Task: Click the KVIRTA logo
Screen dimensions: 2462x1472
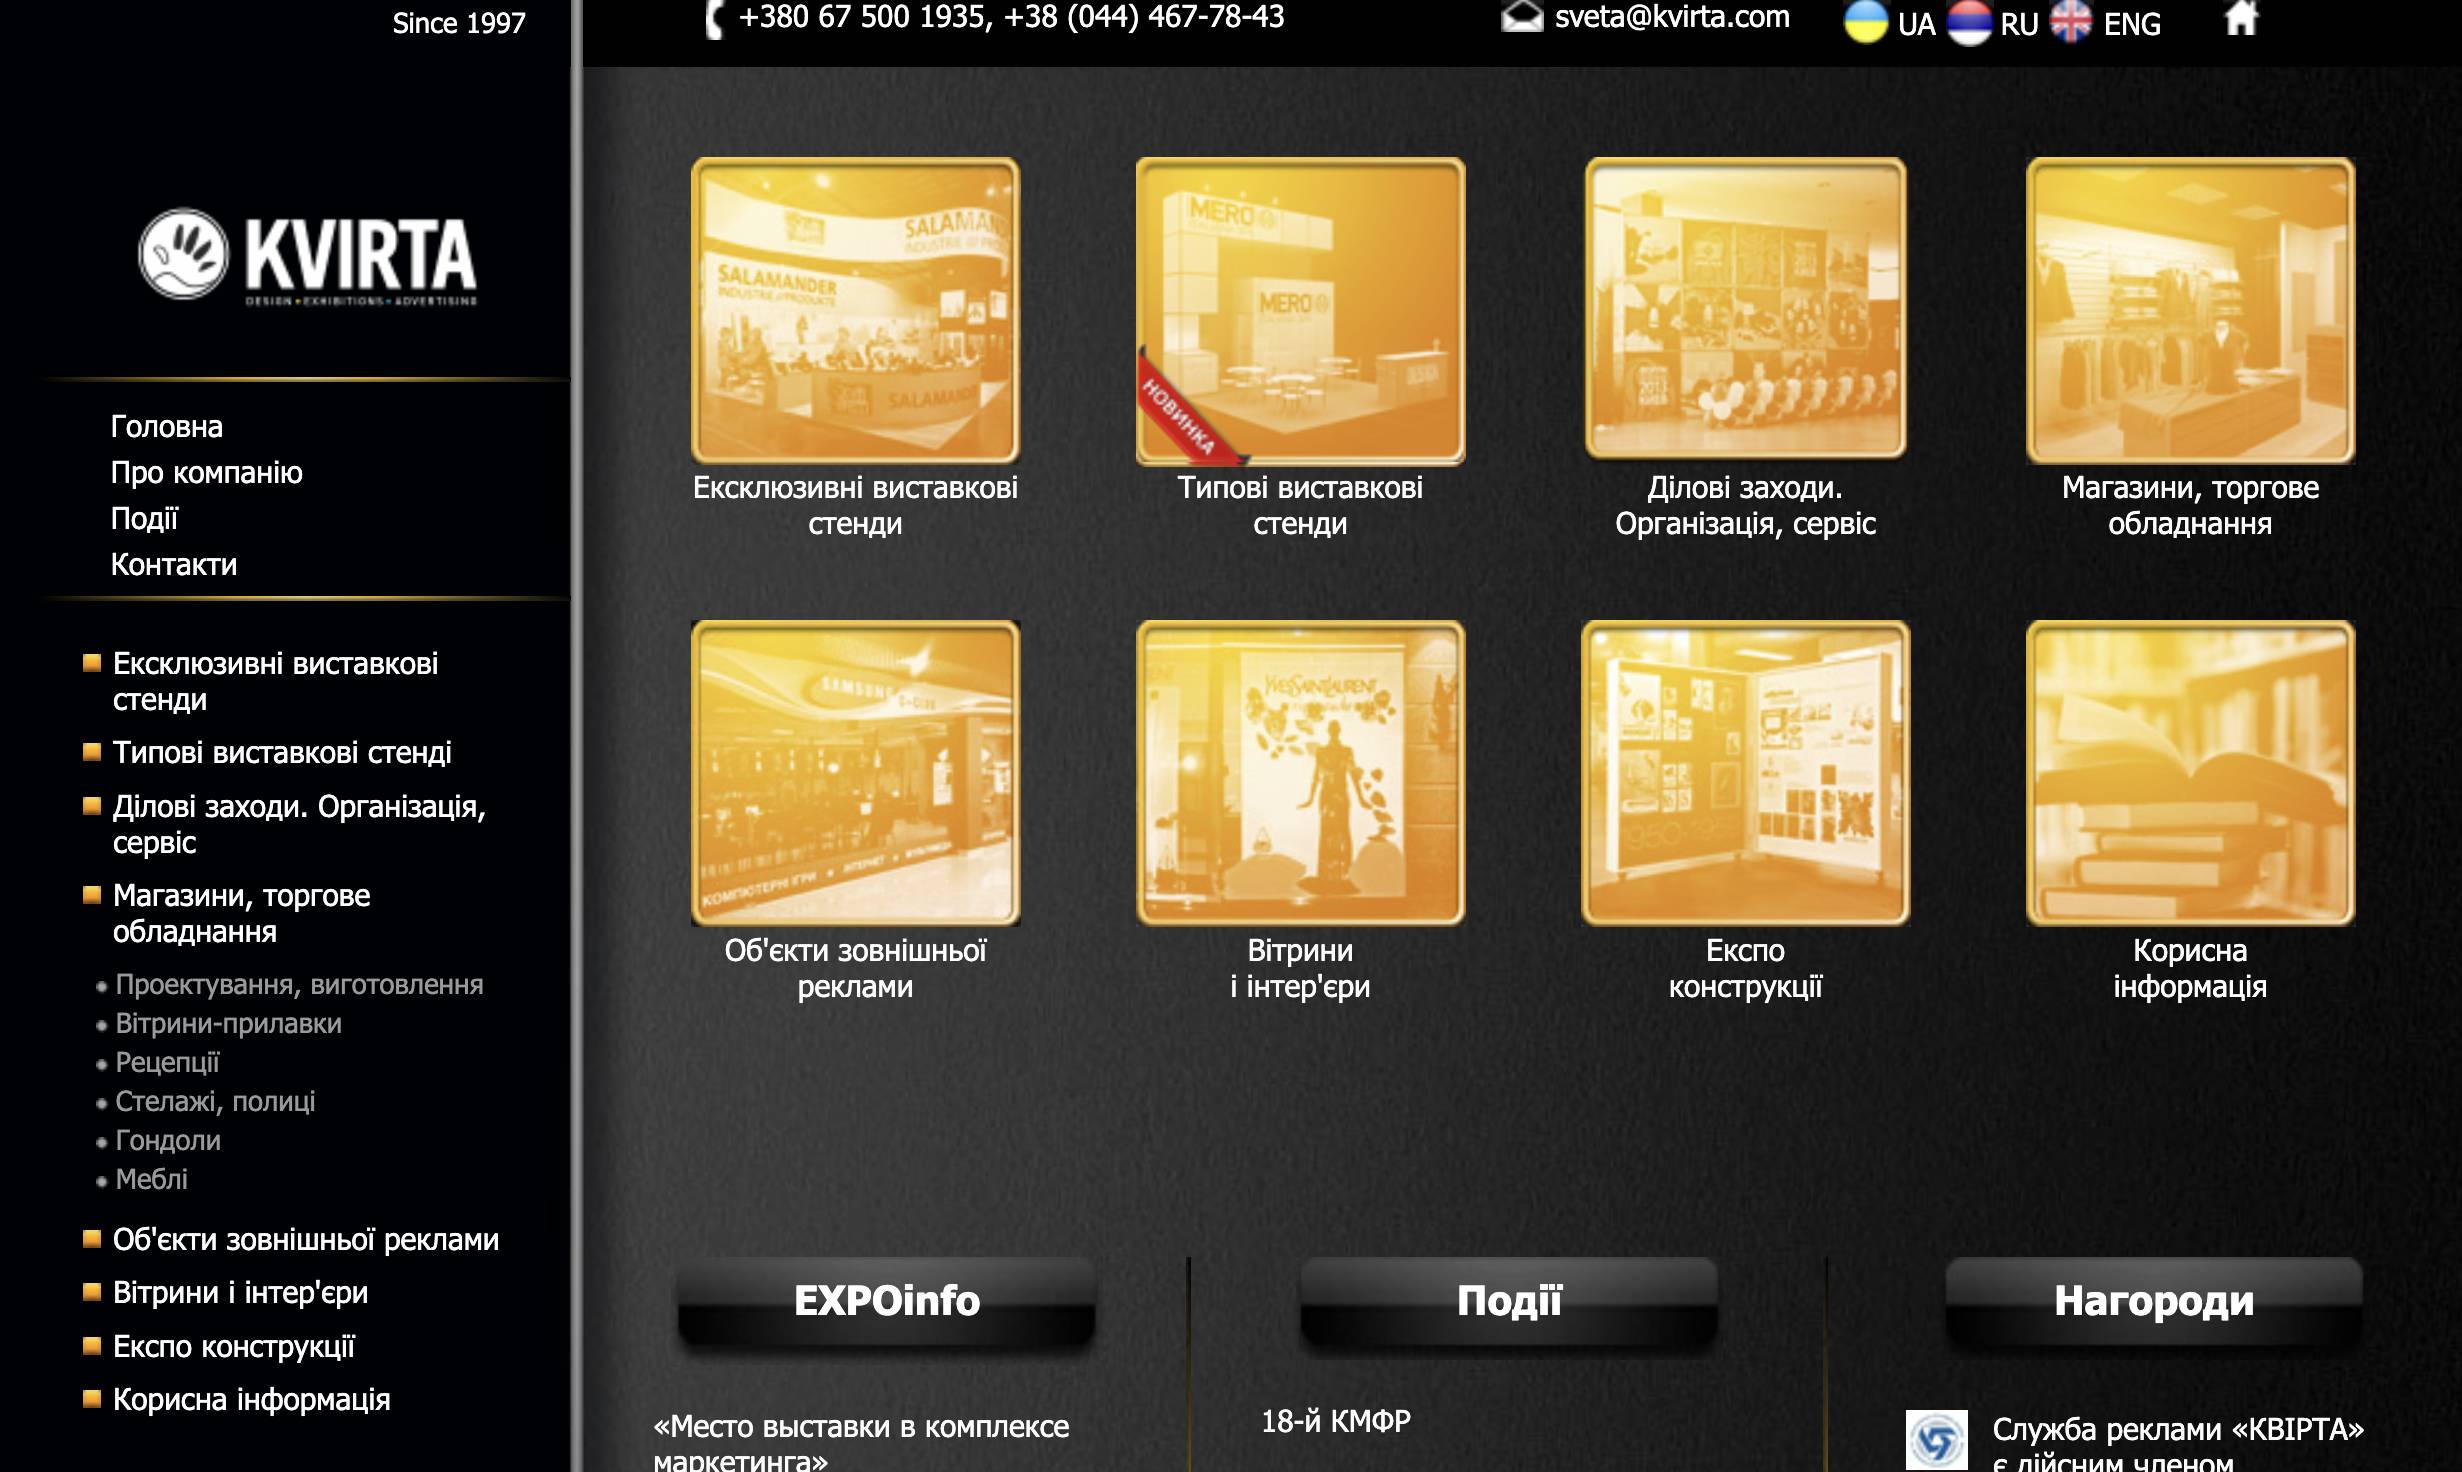Action: [x=308, y=255]
